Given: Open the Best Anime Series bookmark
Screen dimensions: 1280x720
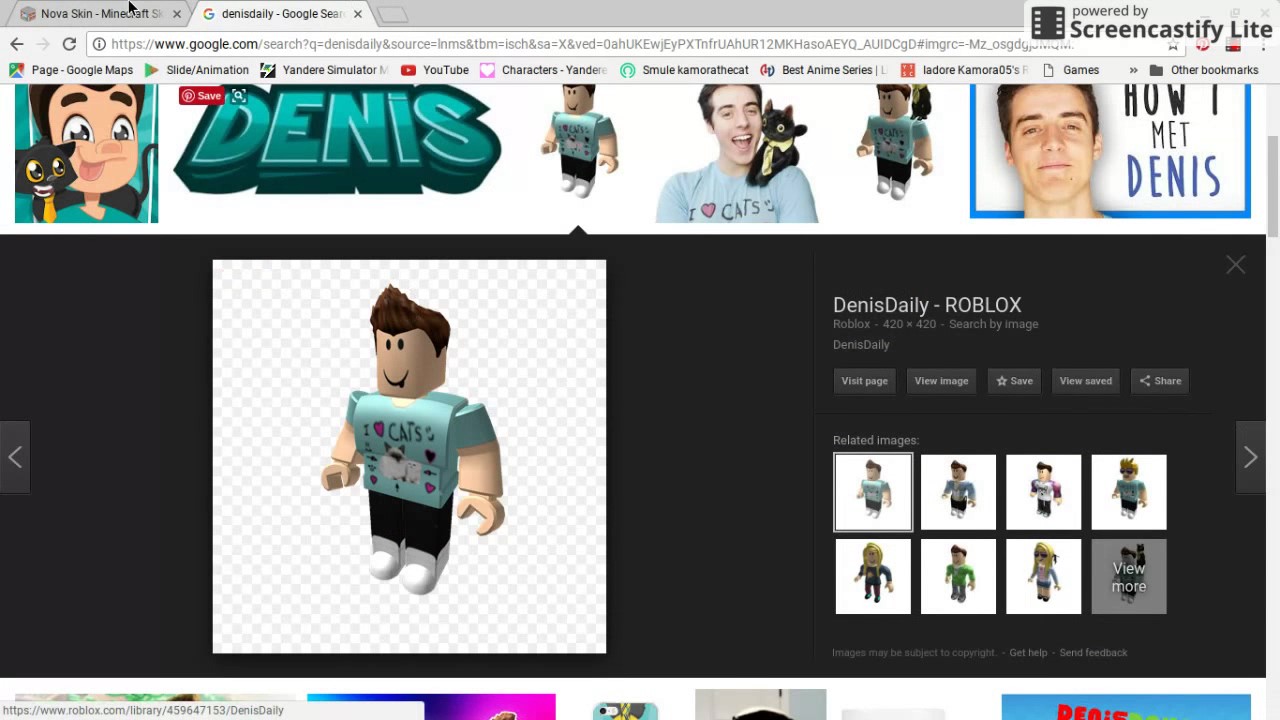Looking at the screenshot, I should 823,70.
